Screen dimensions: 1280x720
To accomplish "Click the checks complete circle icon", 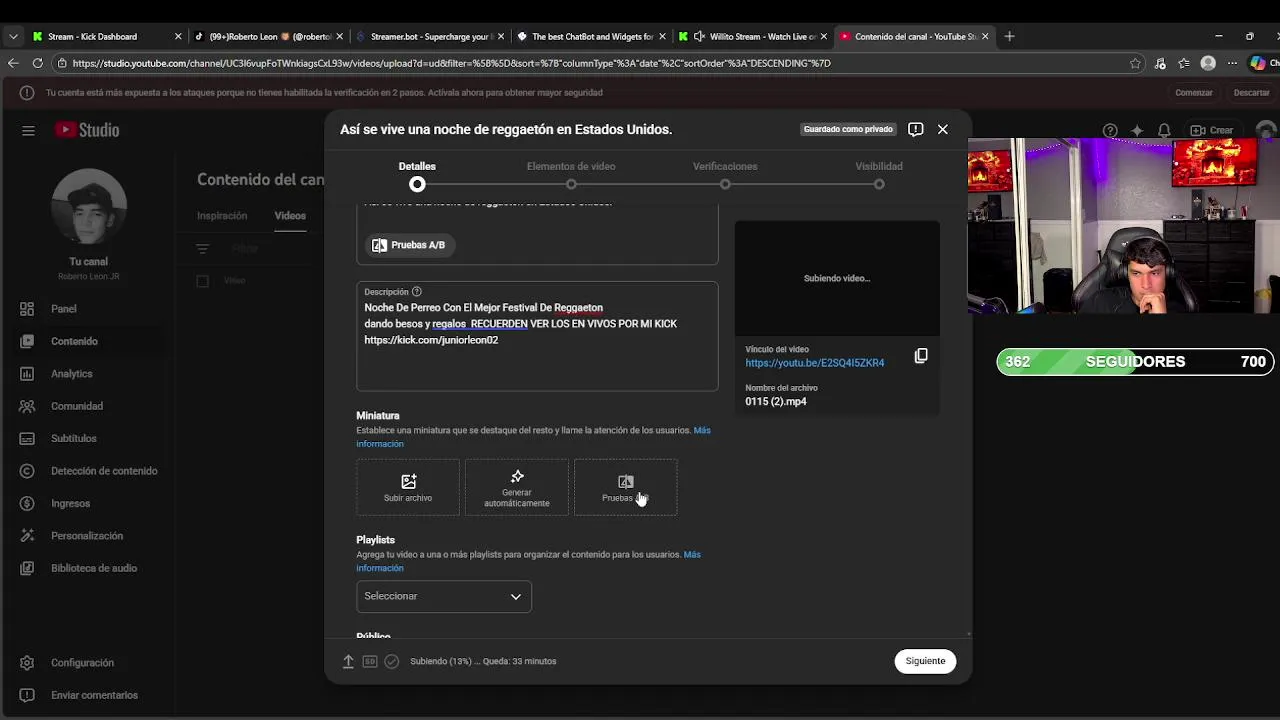I will (392, 661).
